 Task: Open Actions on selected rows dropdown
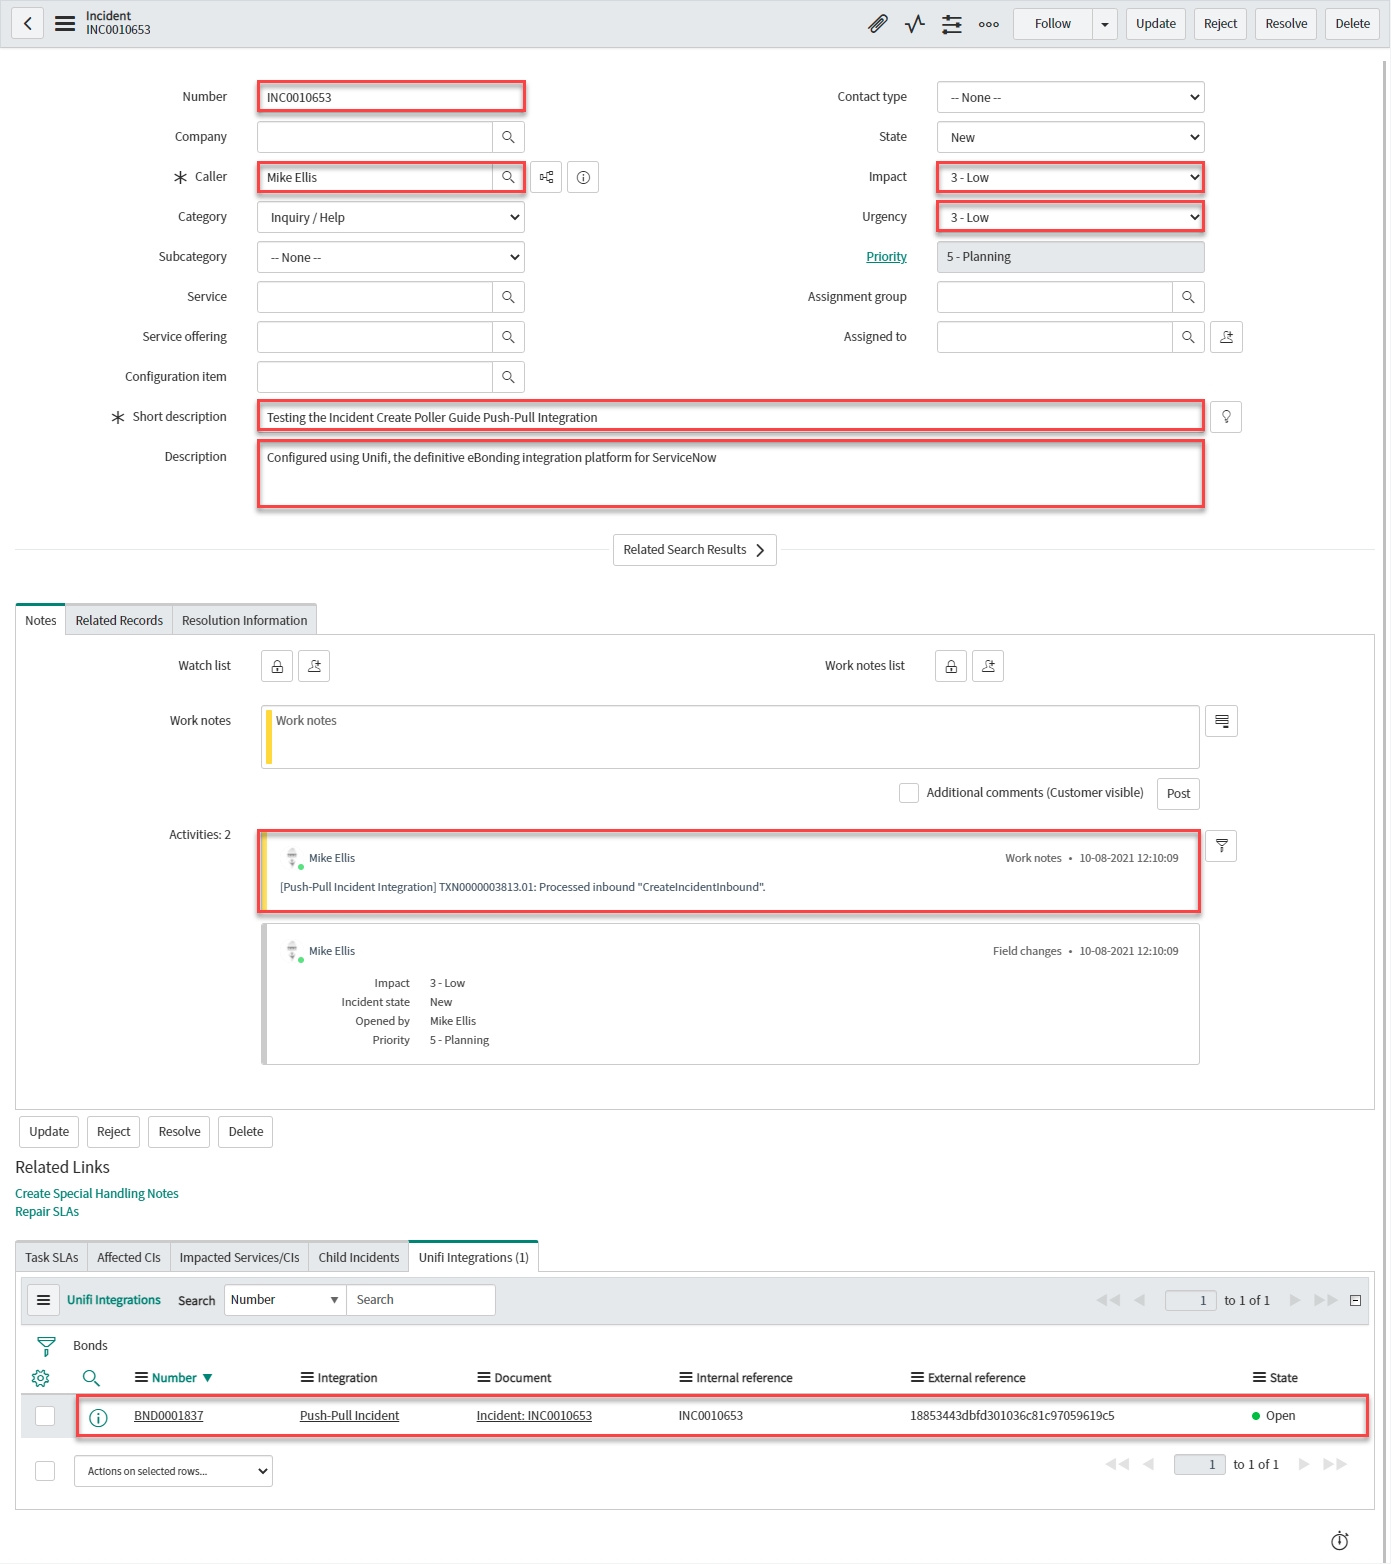tap(173, 1471)
